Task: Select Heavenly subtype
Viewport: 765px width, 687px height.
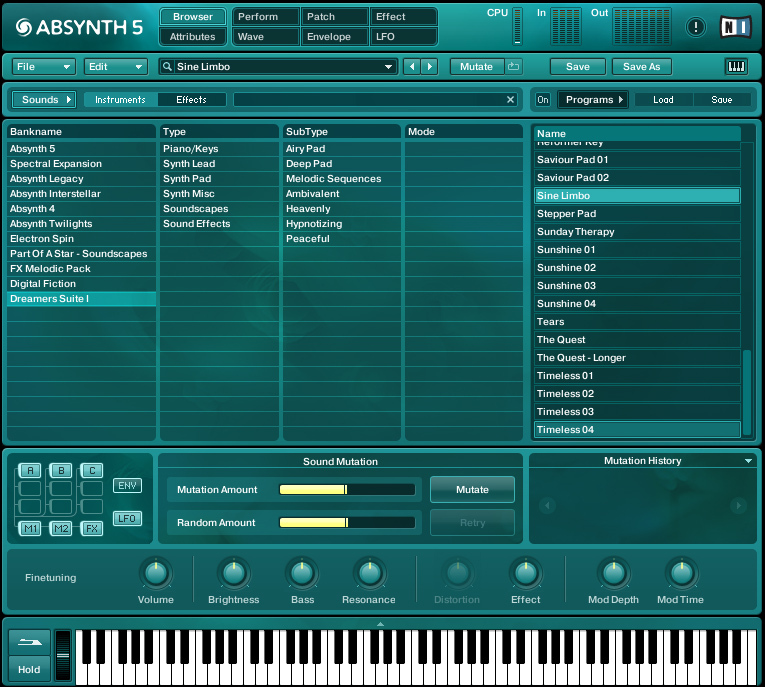Action: click(x=342, y=209)
